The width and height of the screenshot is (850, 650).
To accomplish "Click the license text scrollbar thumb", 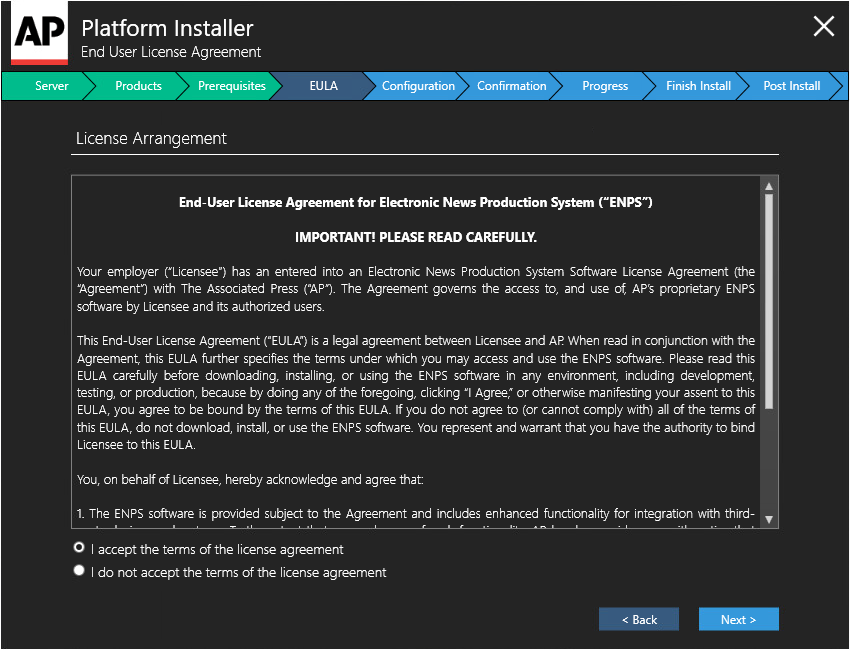I will click(769, 301).
